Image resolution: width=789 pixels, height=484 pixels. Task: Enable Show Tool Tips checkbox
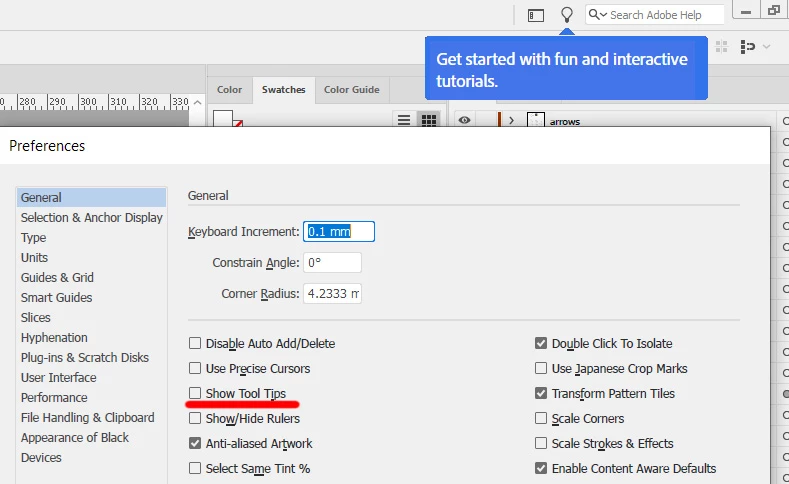(195, 393)
